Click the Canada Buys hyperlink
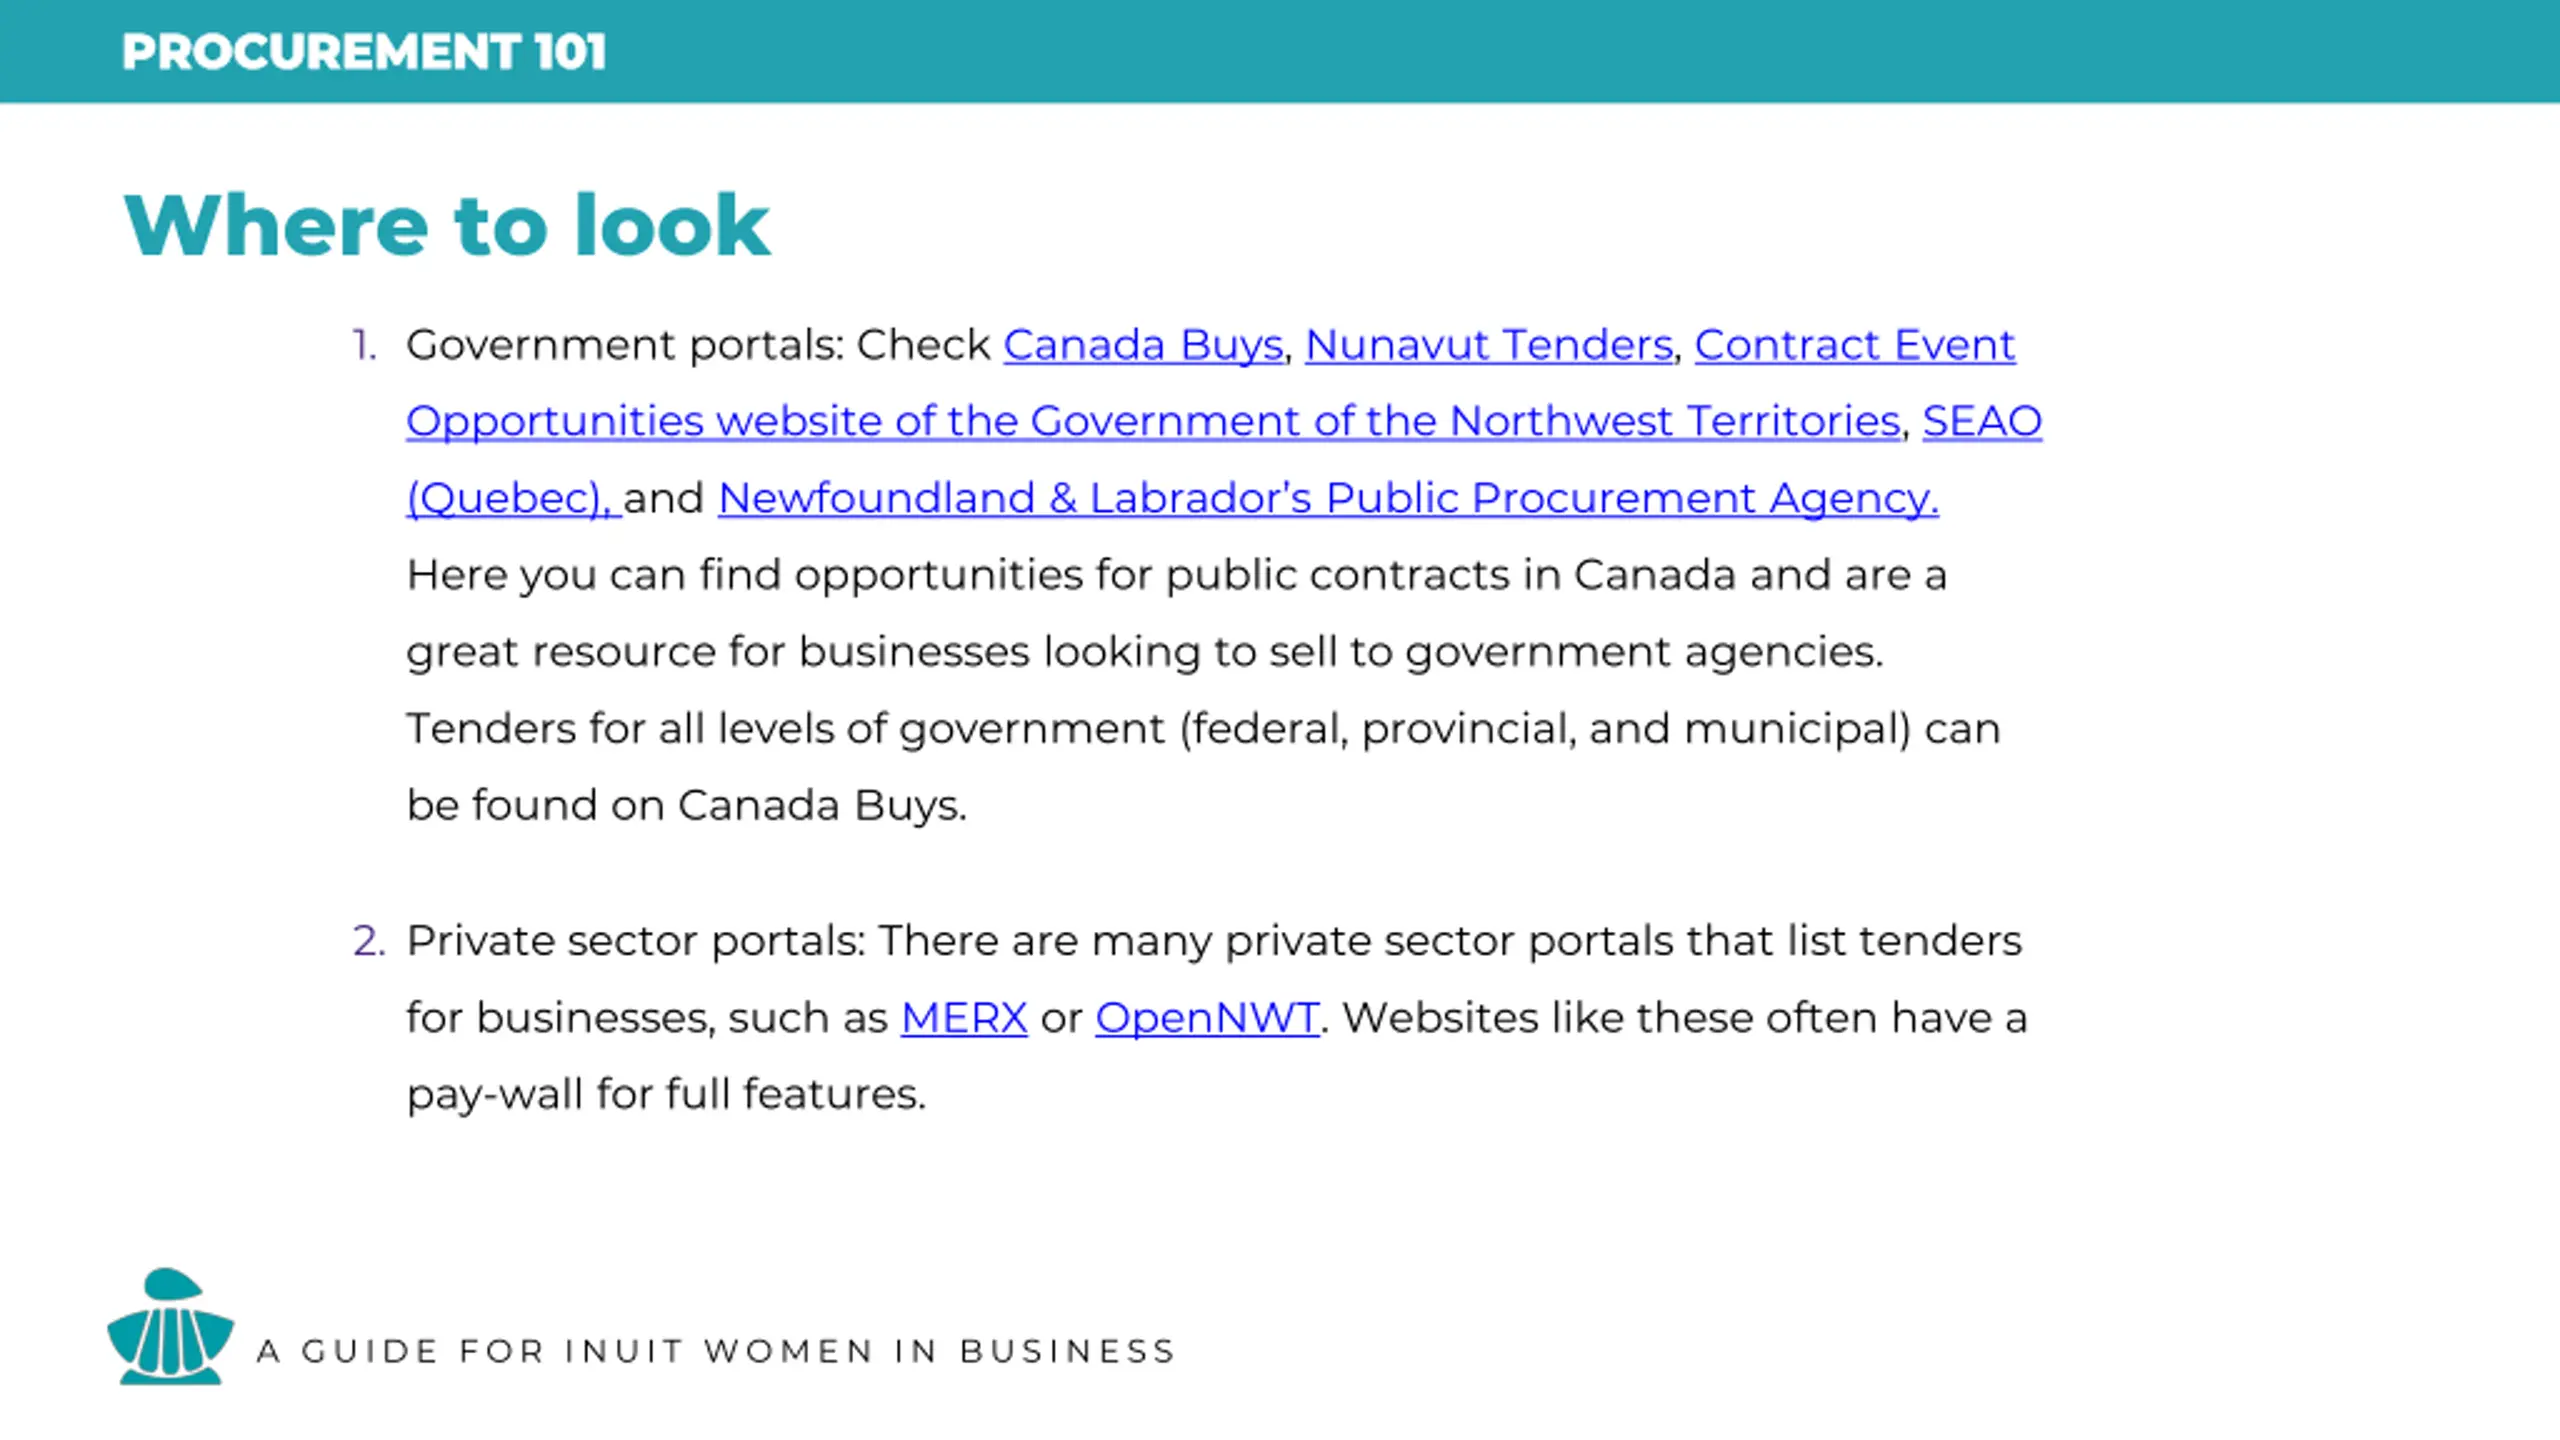This screenshot has height=1440, width=2560. pyautogui.click(x=1142, y=345)
